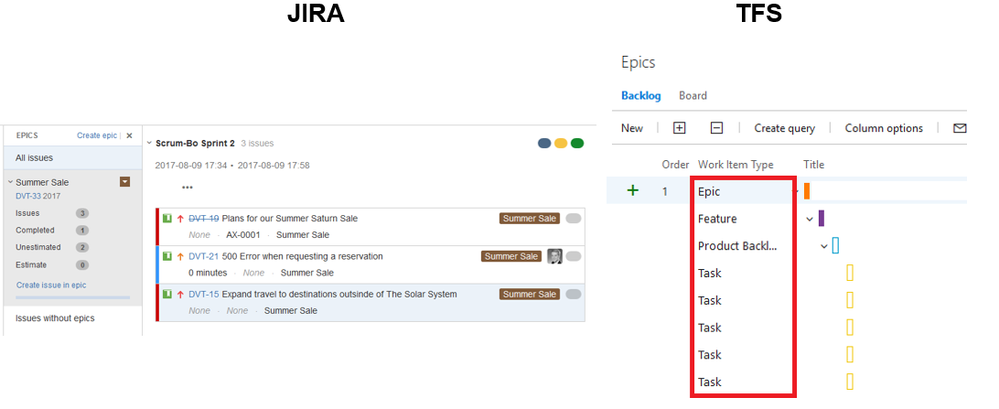Click the collapse all minus icon
The height and width of the screenshot is (409, 999).
[x=717, y=128]
